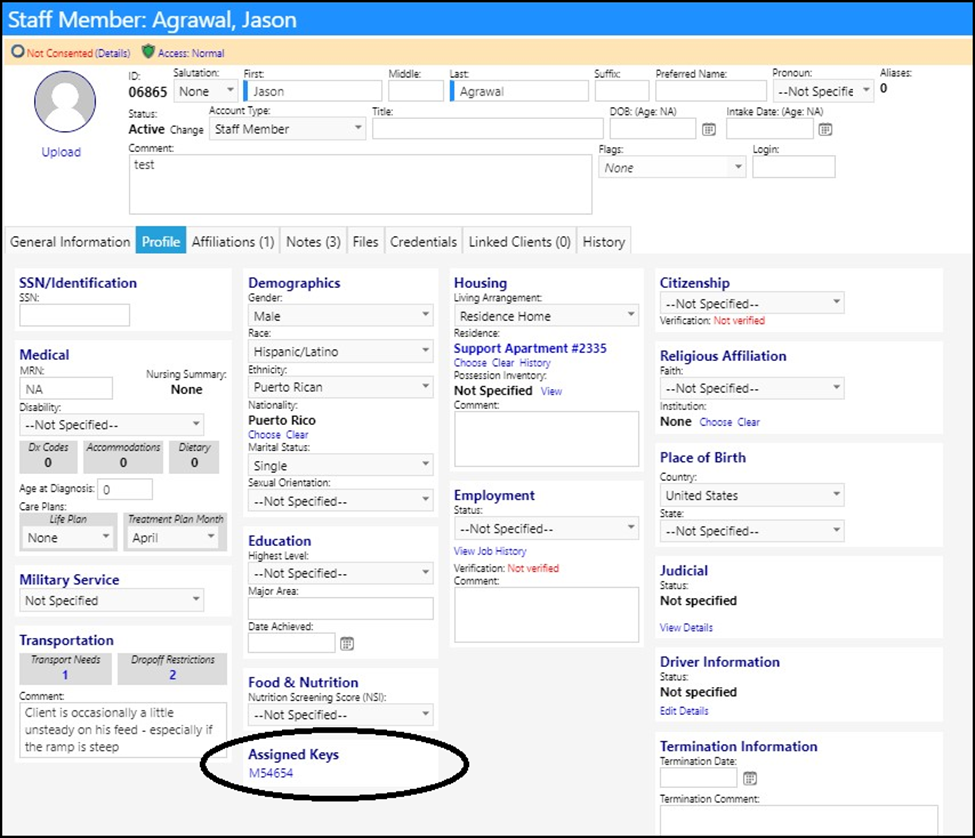Open the Place of Birth State dropdown

click(x=752, y=530)
